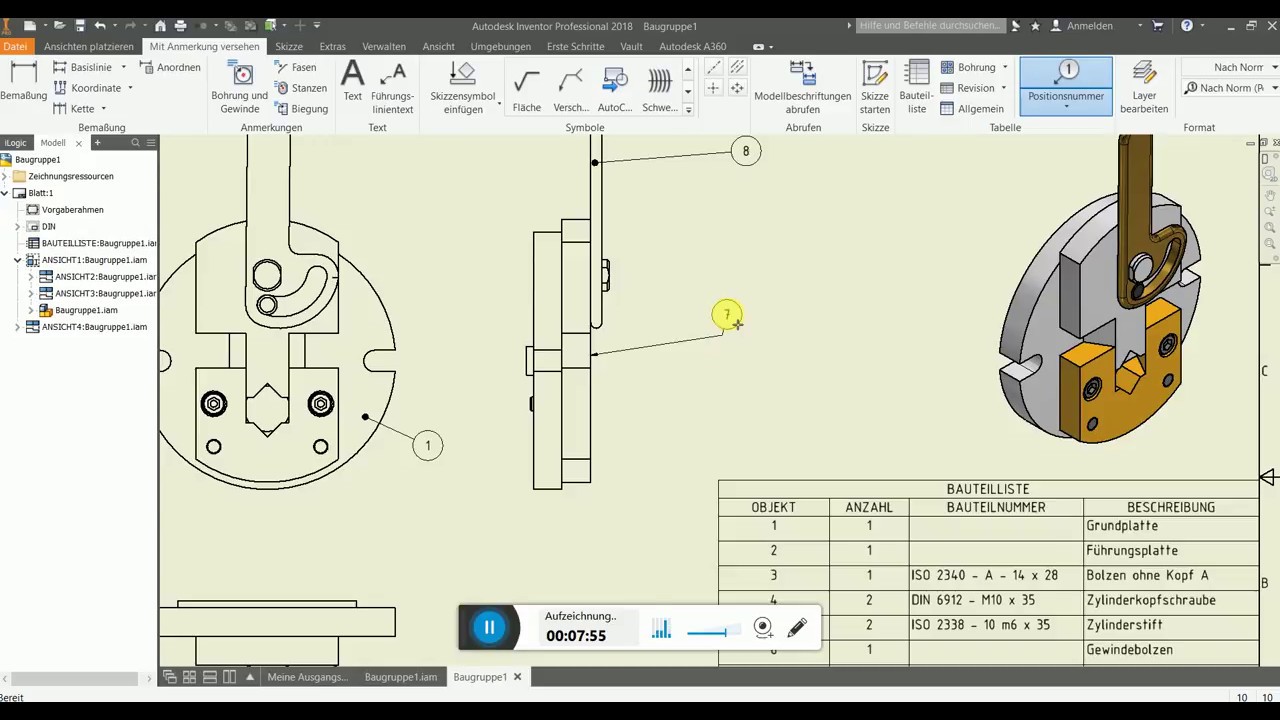Open Layer bearbeiten tool
The image size is (1280, 720).
click(1144, 87)
